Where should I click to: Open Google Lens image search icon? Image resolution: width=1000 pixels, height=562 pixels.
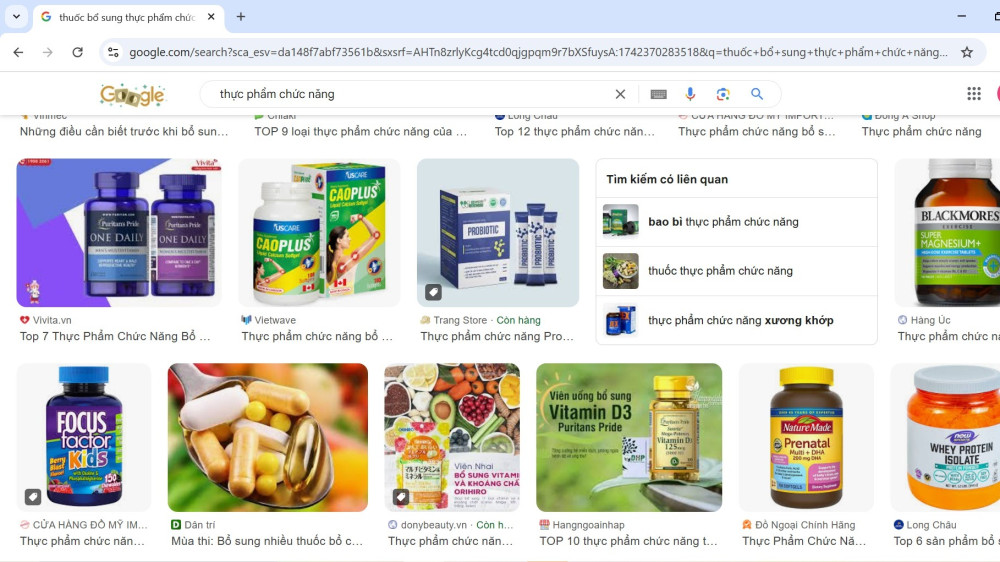(723, 94)
